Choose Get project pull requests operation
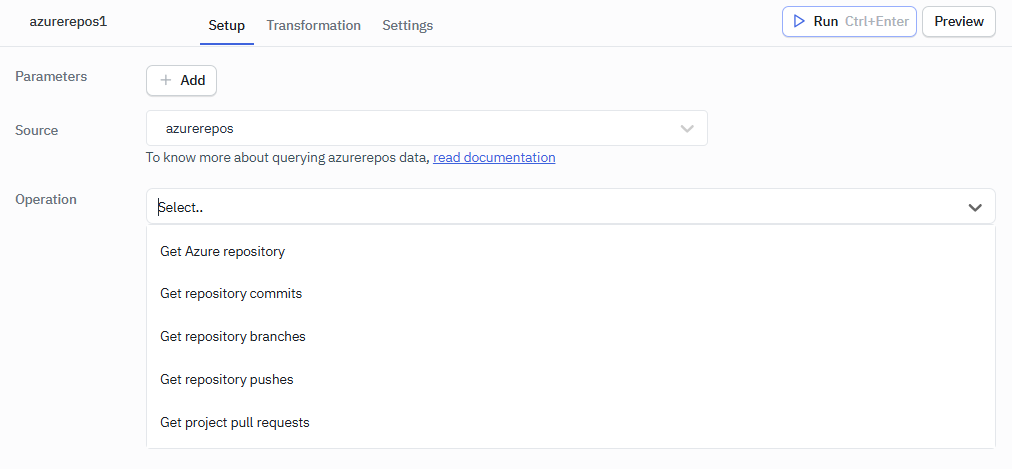Screen dimensions: 1012x469 tap(571, 423)
